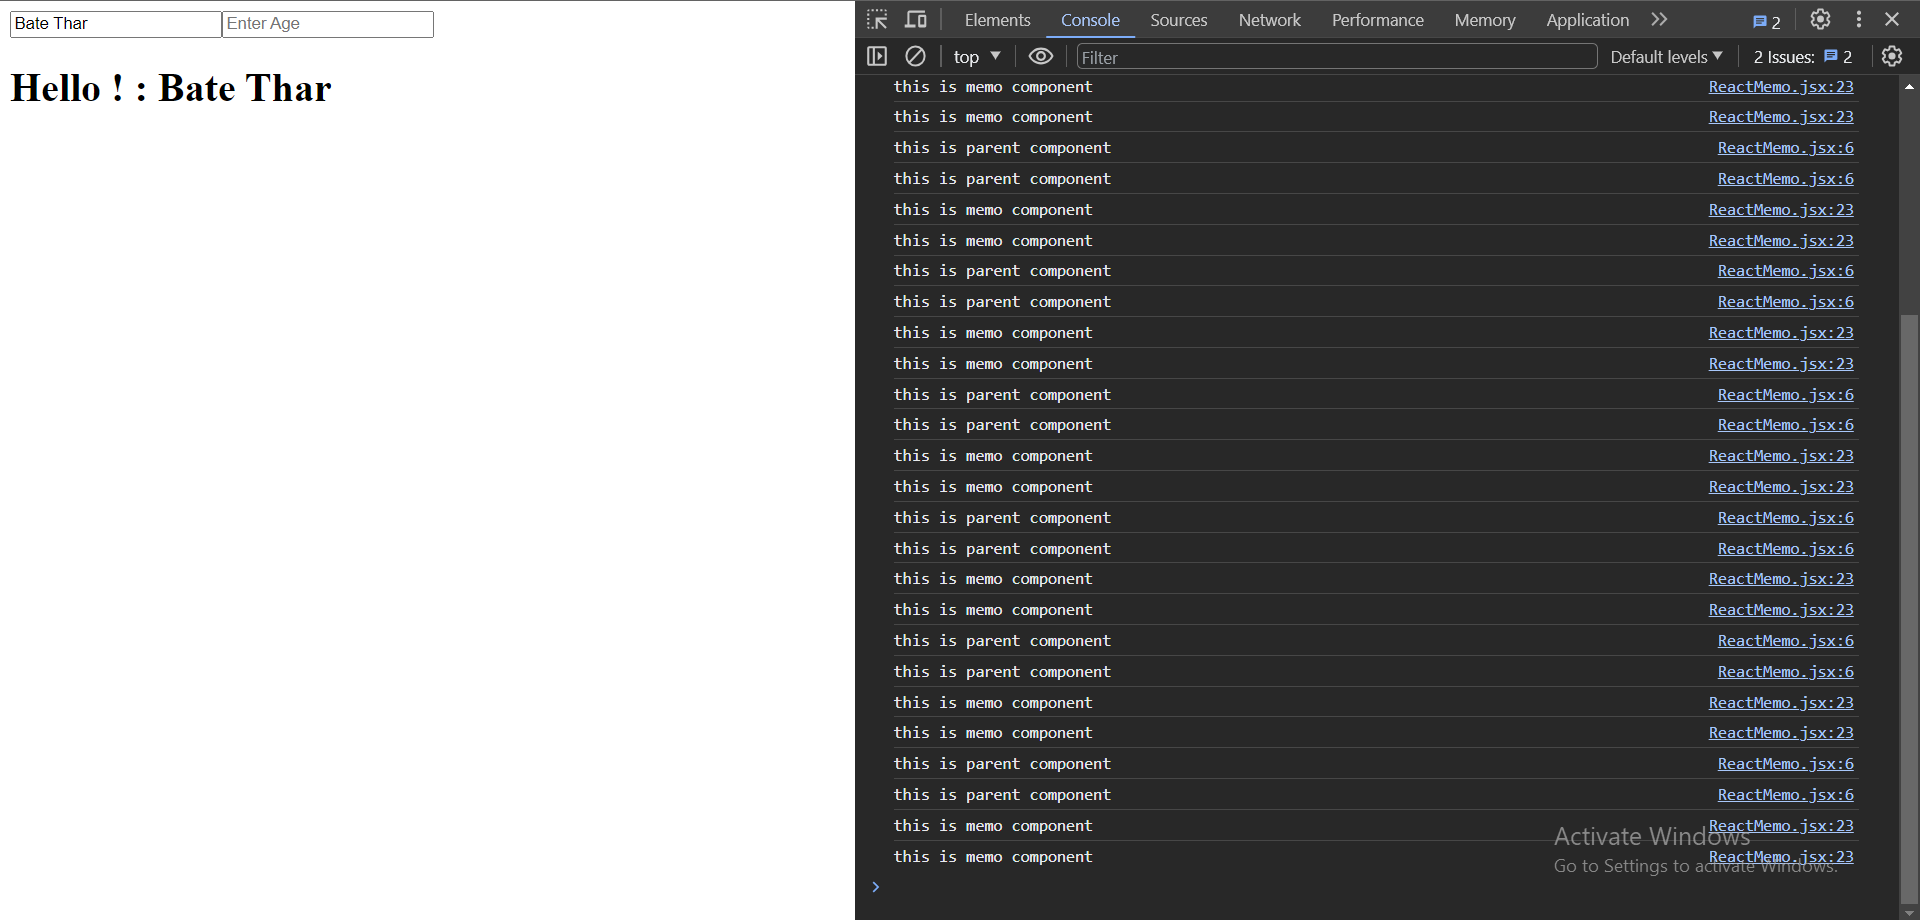Toggle the device toolbar icon
1920x920 pixels.
click(915, 20)
